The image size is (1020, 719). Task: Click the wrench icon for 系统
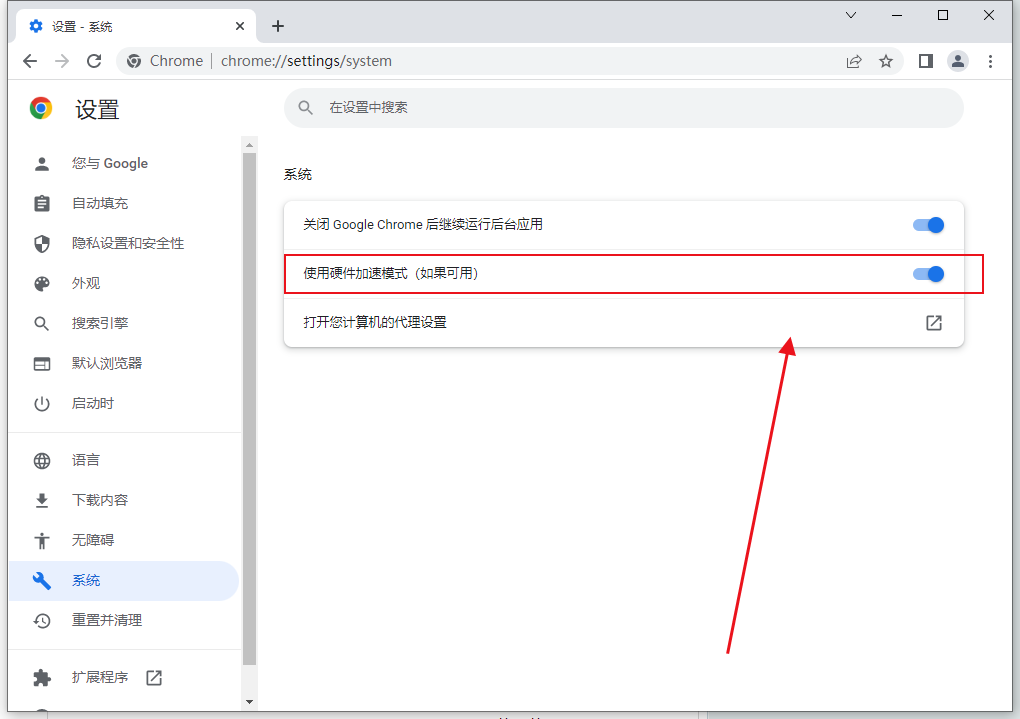[42, 580]
